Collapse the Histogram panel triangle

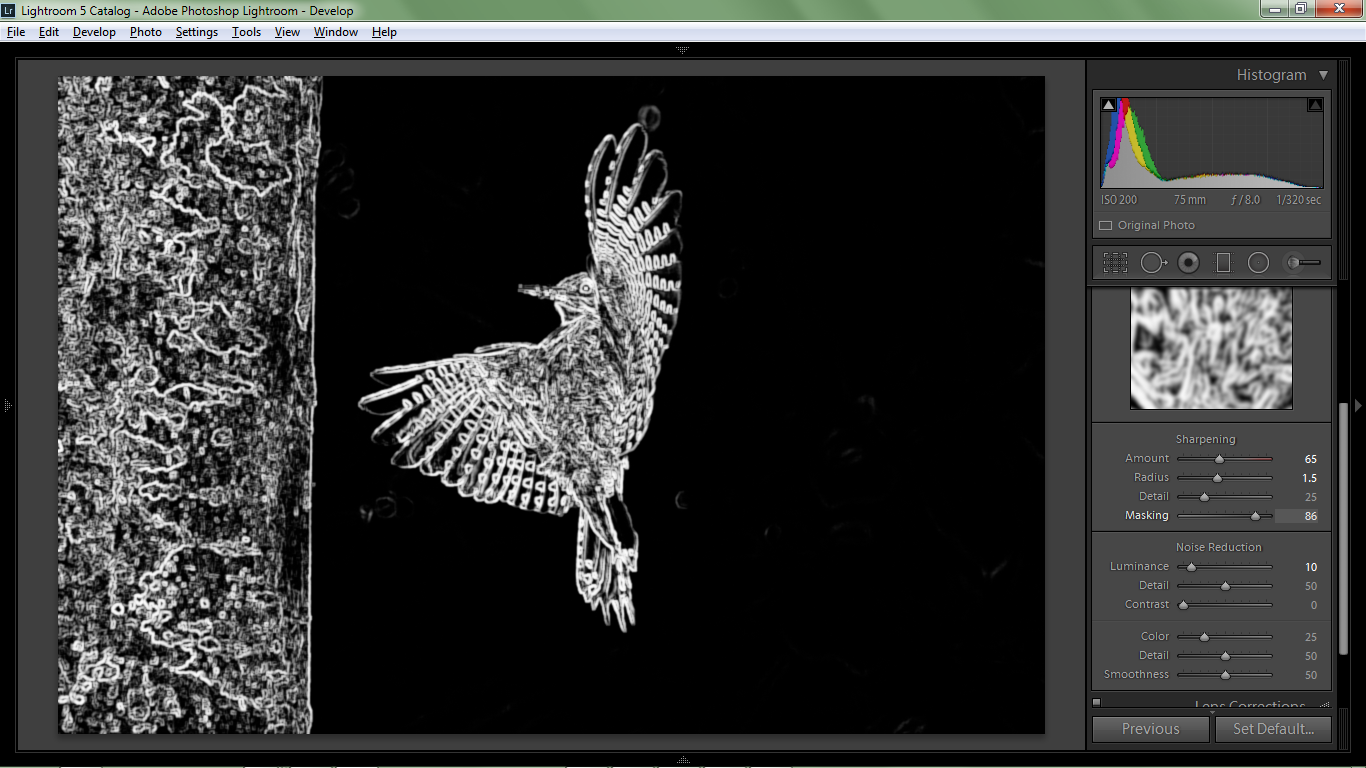coord(1323,75)
